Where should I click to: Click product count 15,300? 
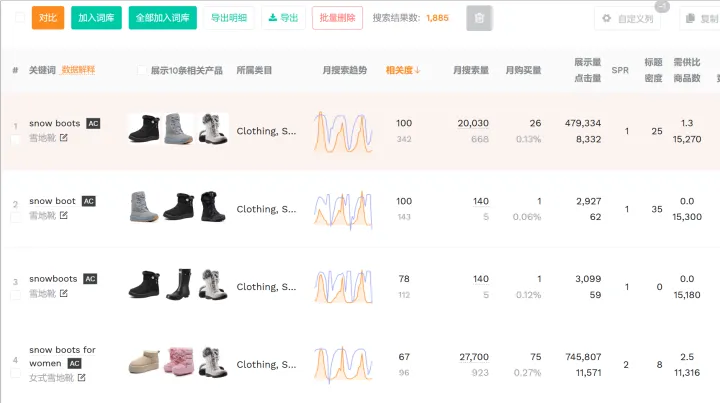tap(687, 217)
